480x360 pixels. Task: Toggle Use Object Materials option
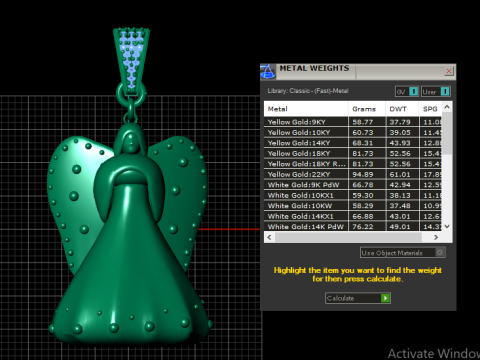tap(402, 253)
